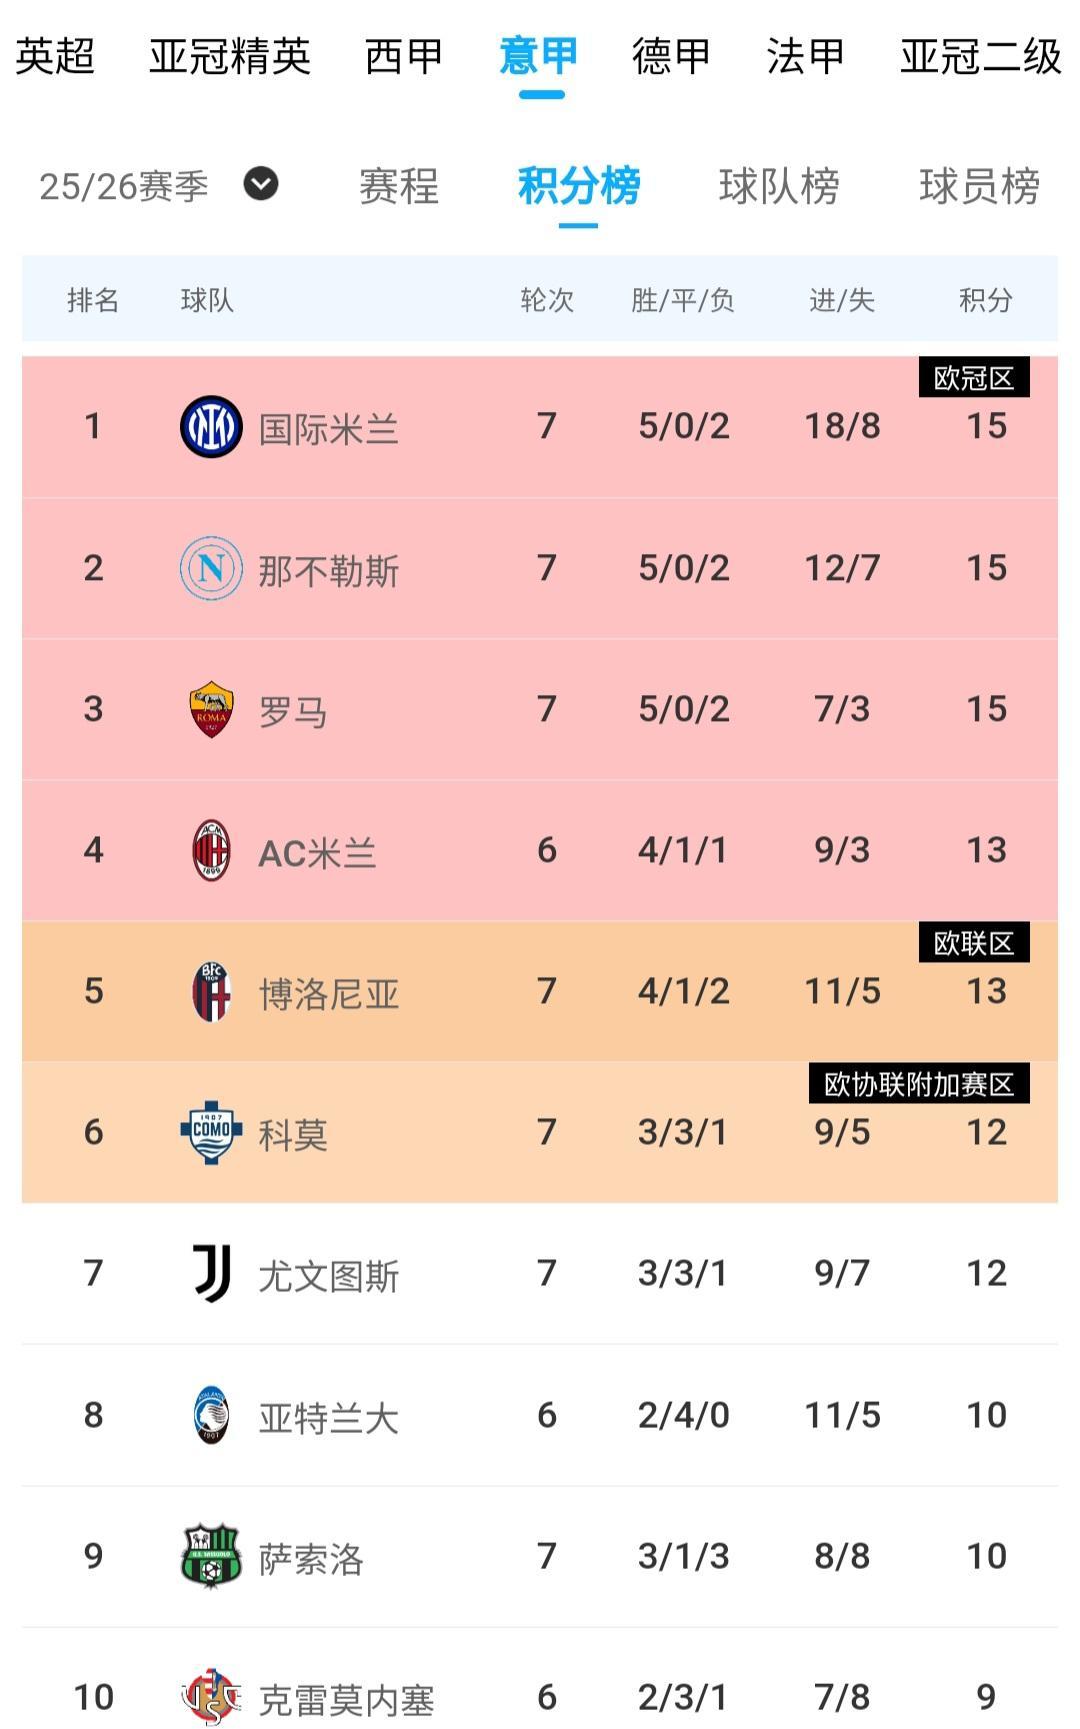
Task: Select the 球员榜 player rankings tab
Action: 979,186
